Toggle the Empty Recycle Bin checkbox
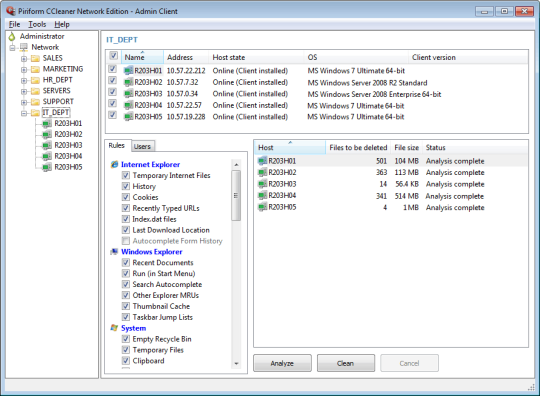 pos(126,339)
